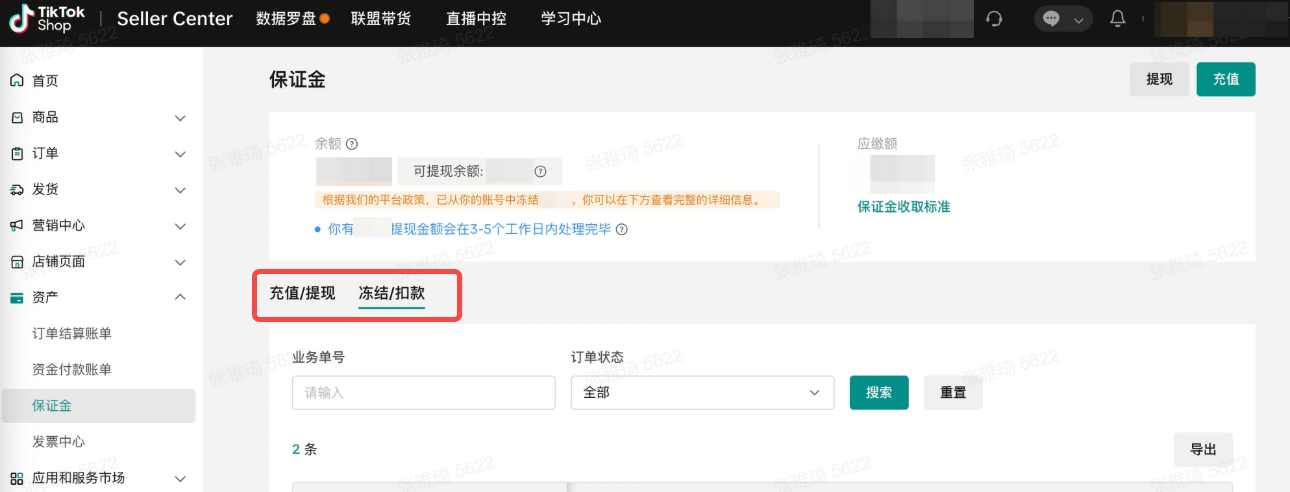
Task: Open the chat messages icon
Action: [1051, 19]
